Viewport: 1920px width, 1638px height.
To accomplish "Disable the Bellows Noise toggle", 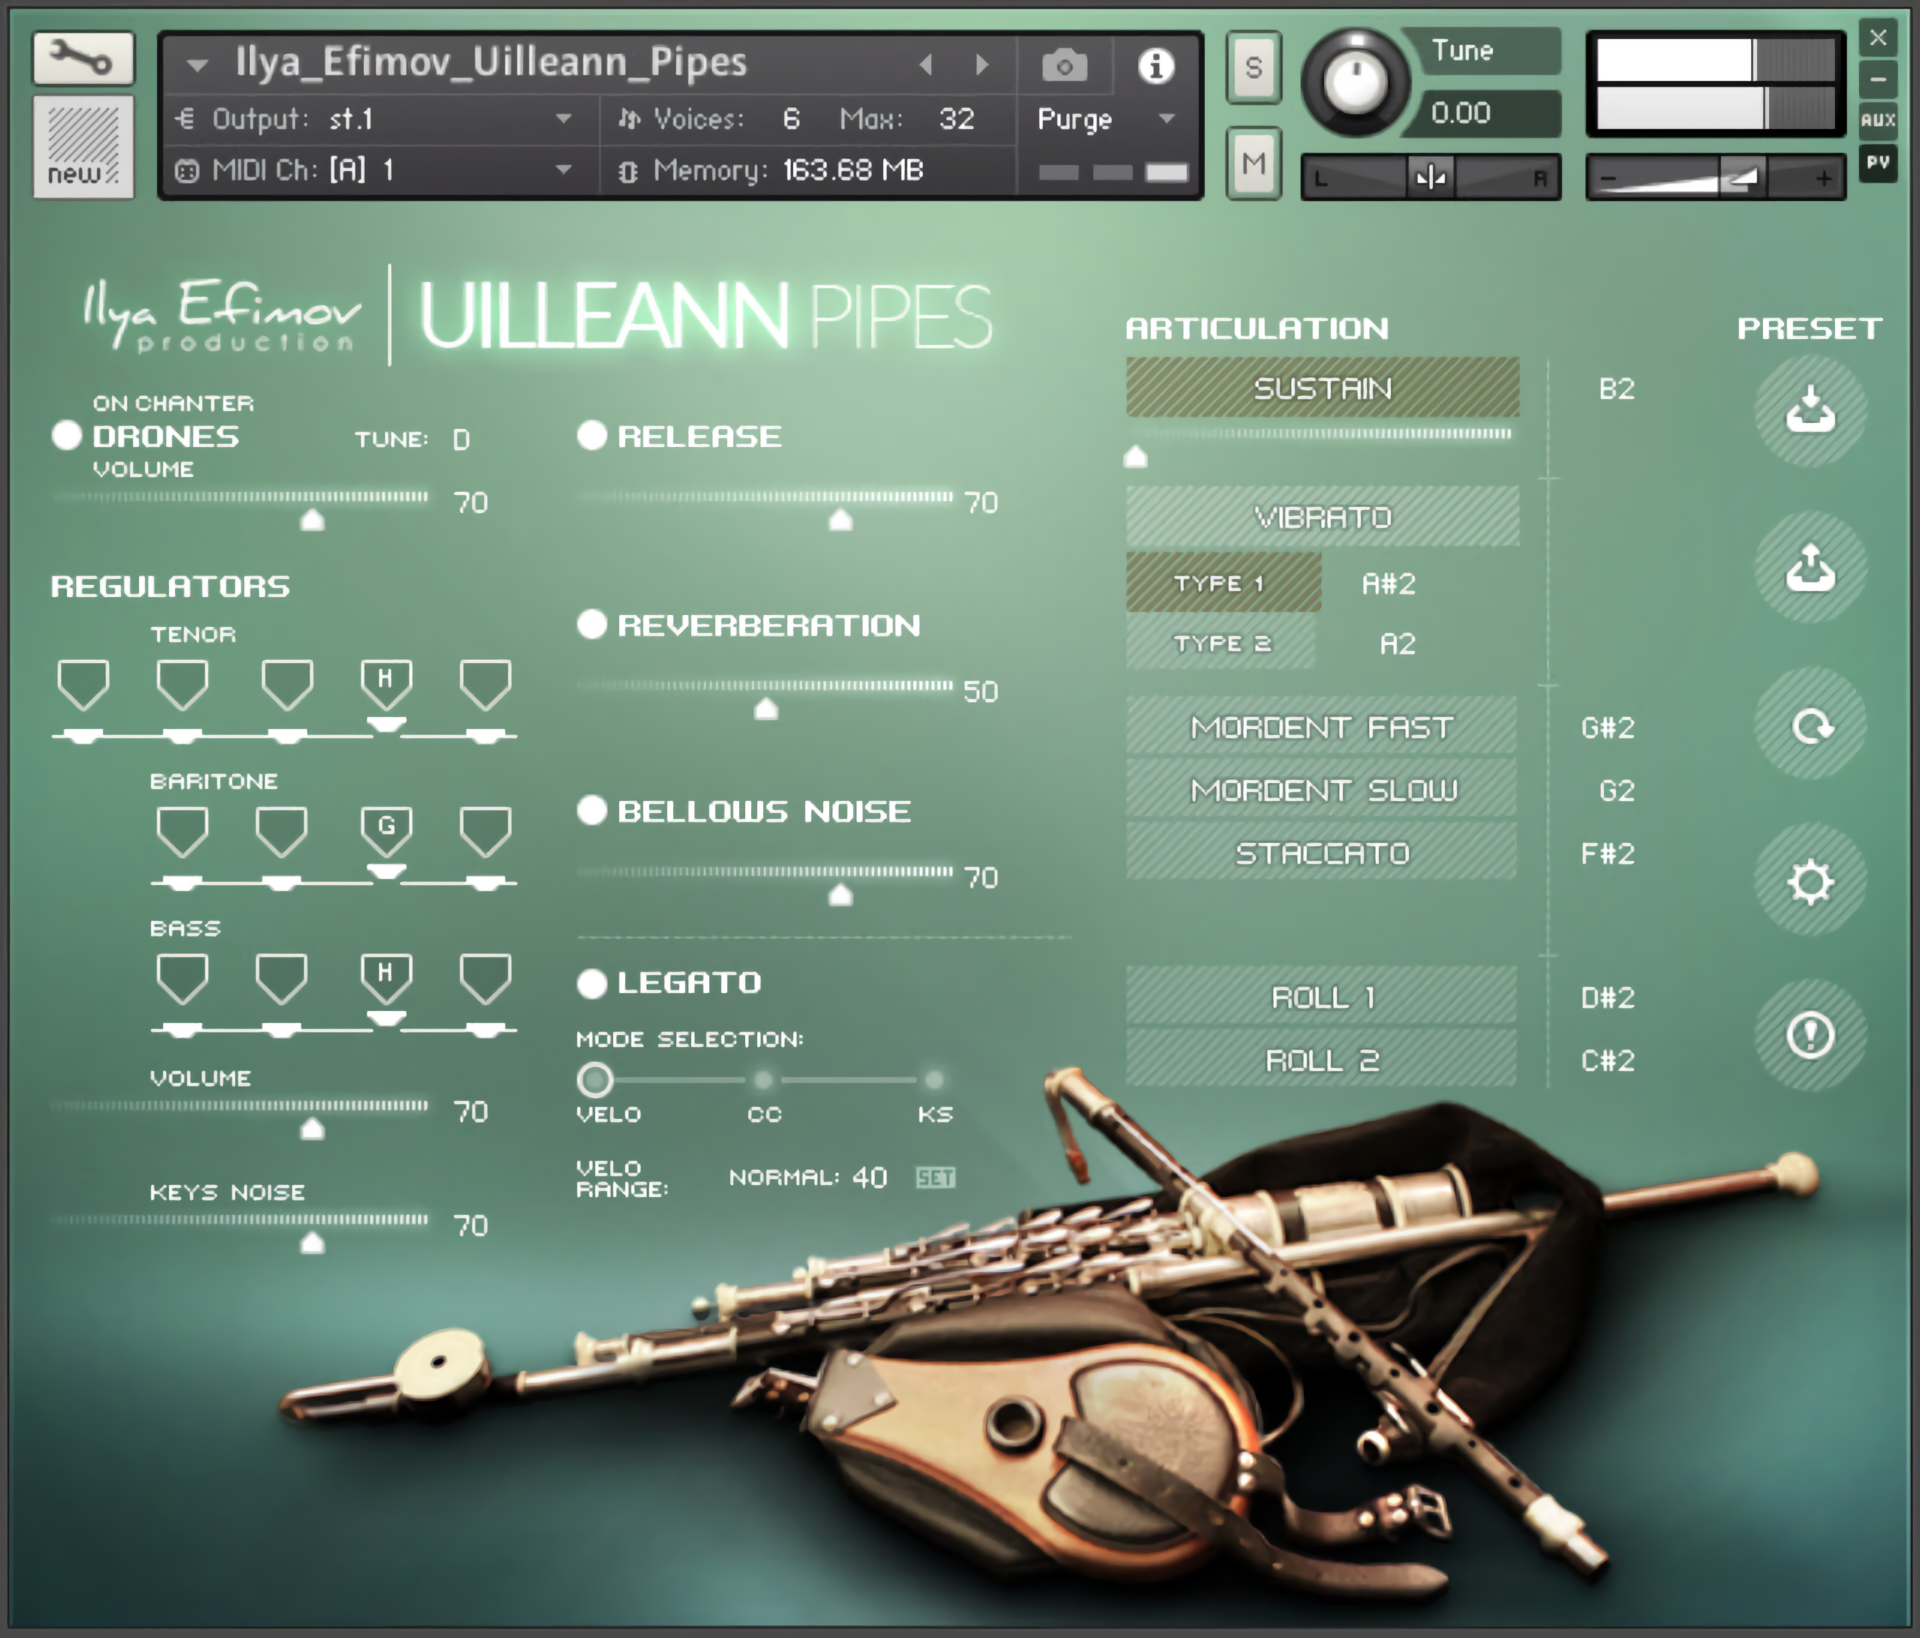I will click(592, 810).
